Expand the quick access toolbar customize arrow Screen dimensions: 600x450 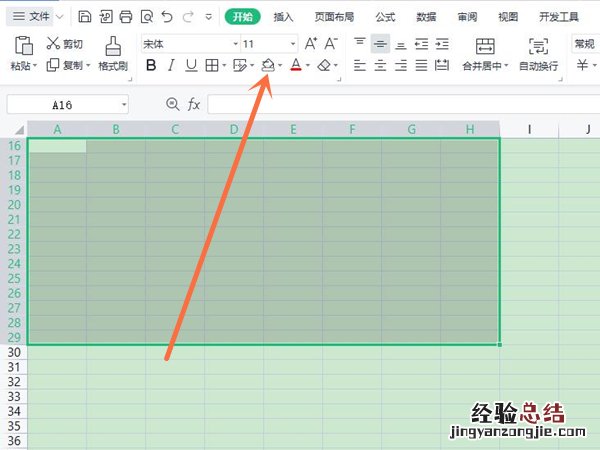[x=209, y=17]
